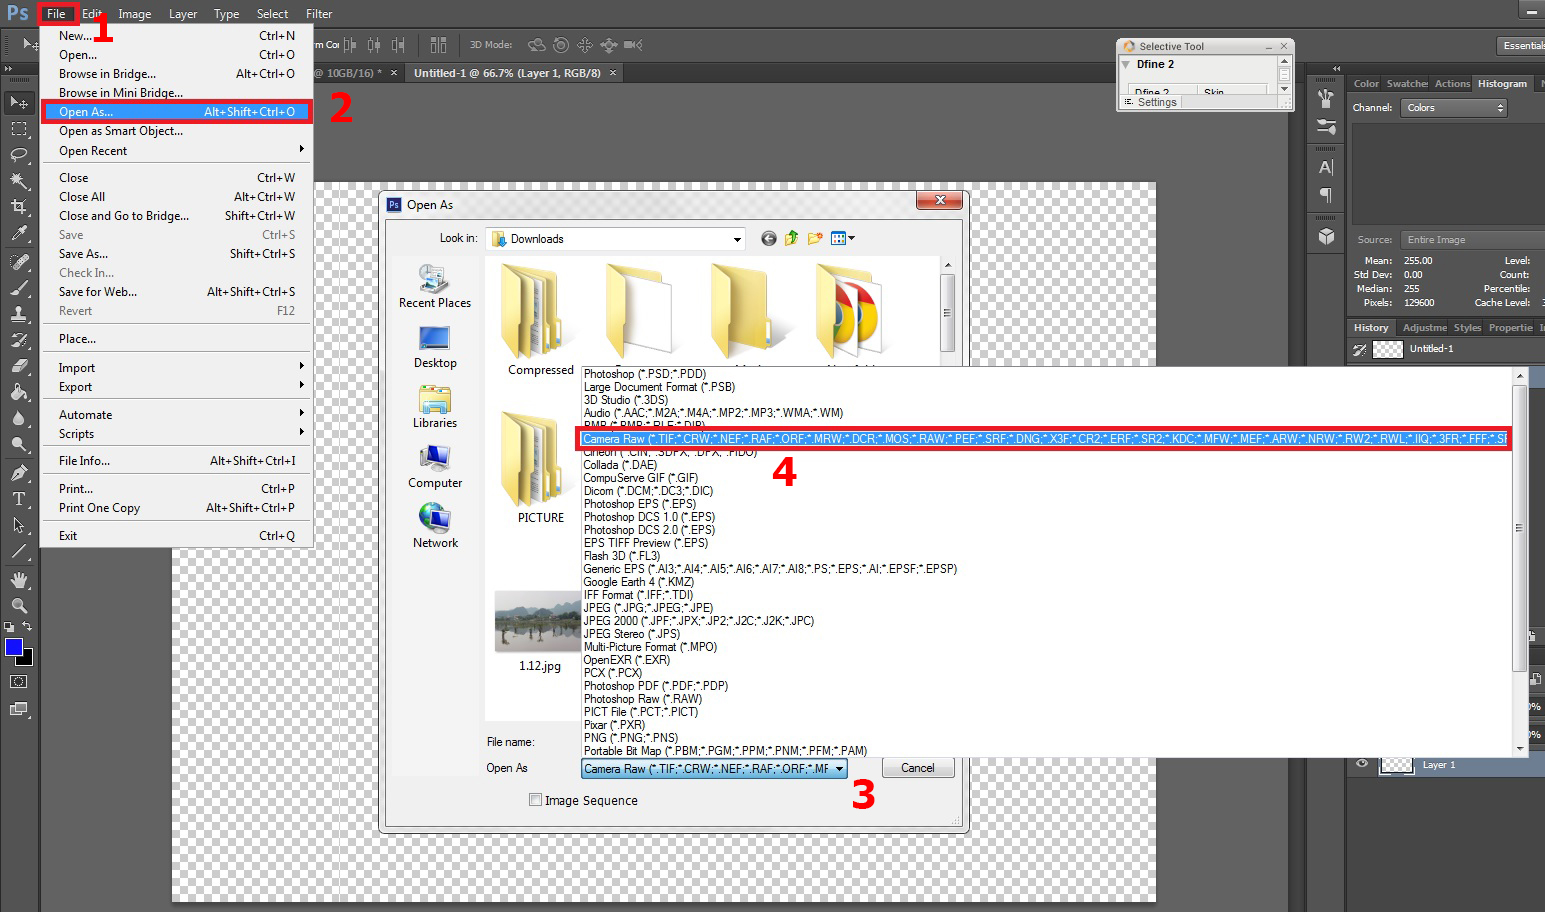Open Libraries location in dialog sidebar

coord(435,406)
